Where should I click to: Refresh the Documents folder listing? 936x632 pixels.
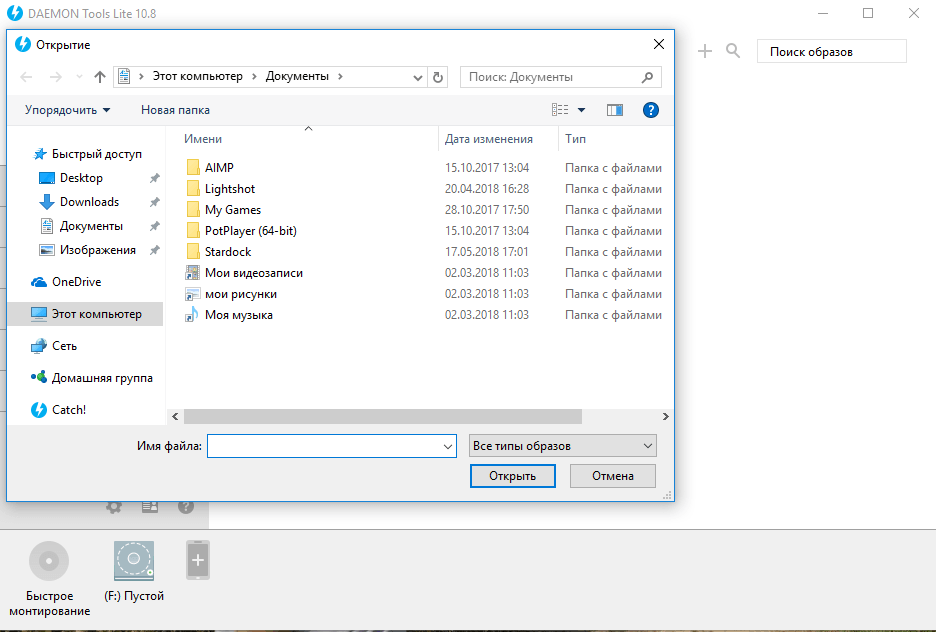tap(438, 77)
